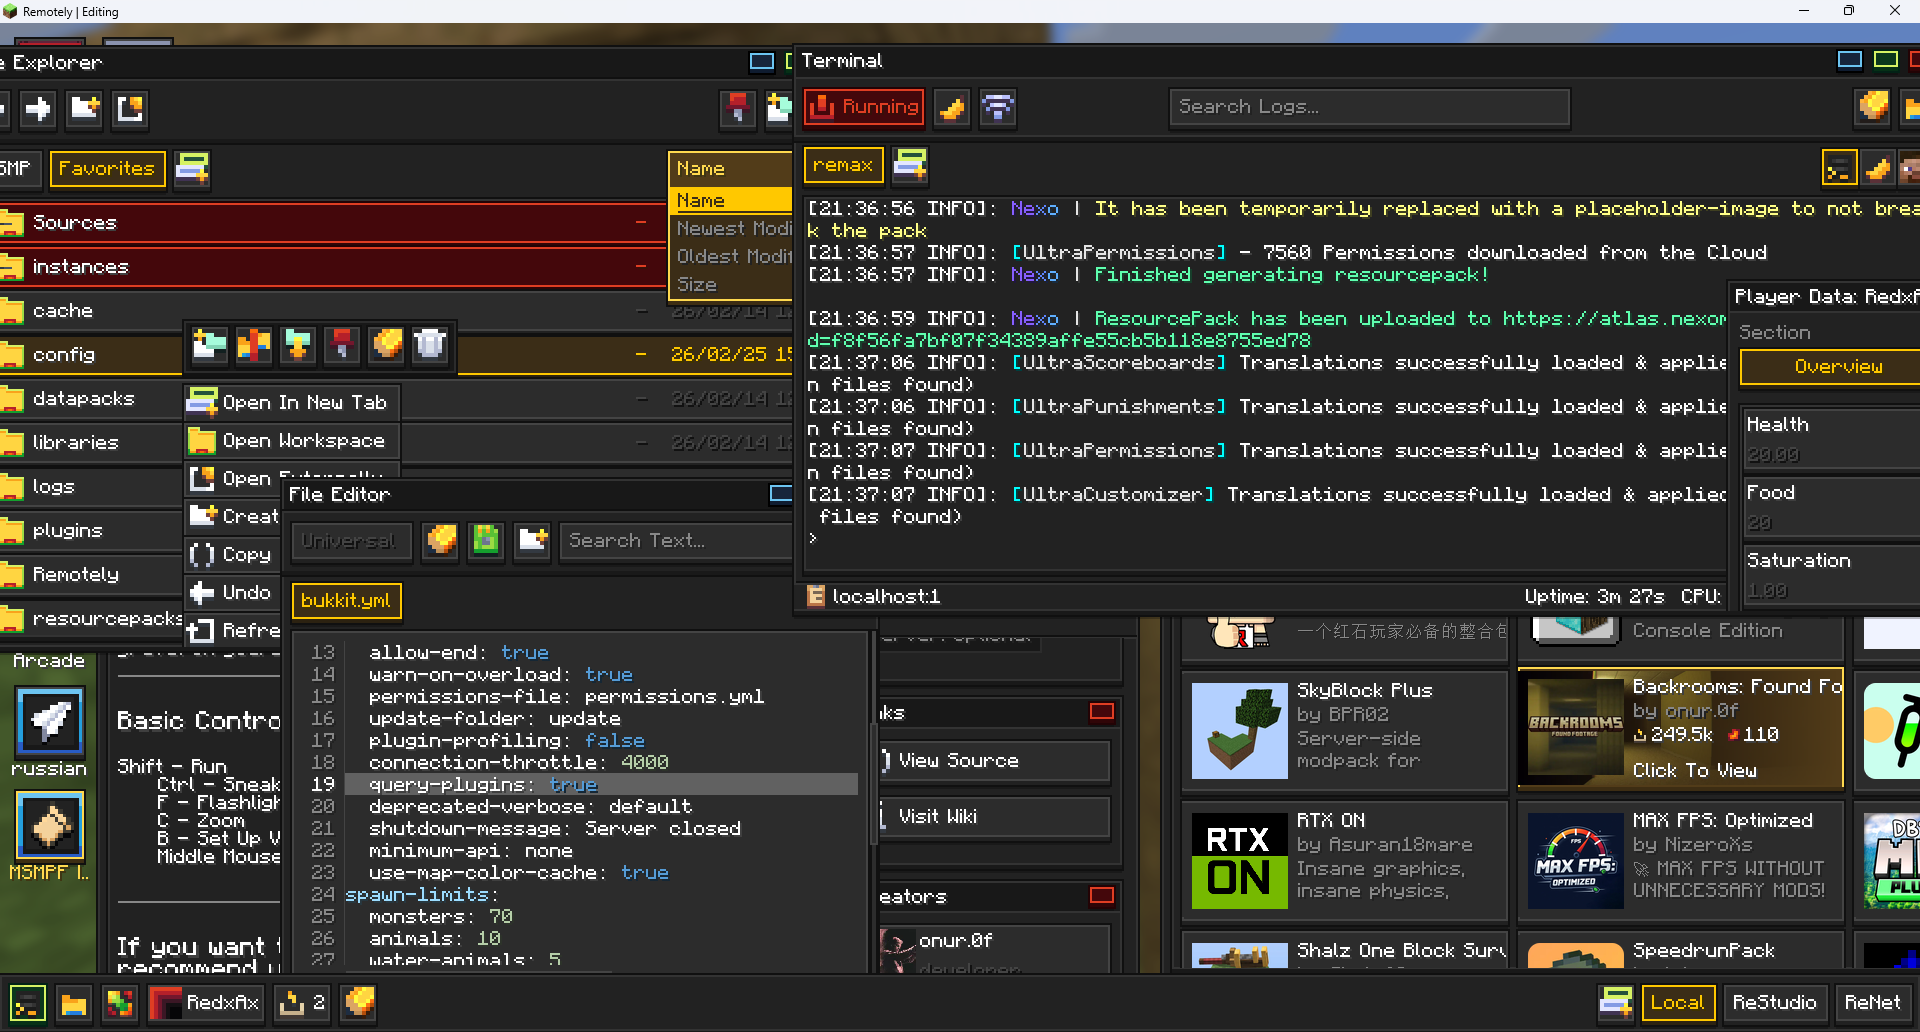Switch to the remax terminal tab
The width and height of the screenshot is (1920, 1032).
843,165
